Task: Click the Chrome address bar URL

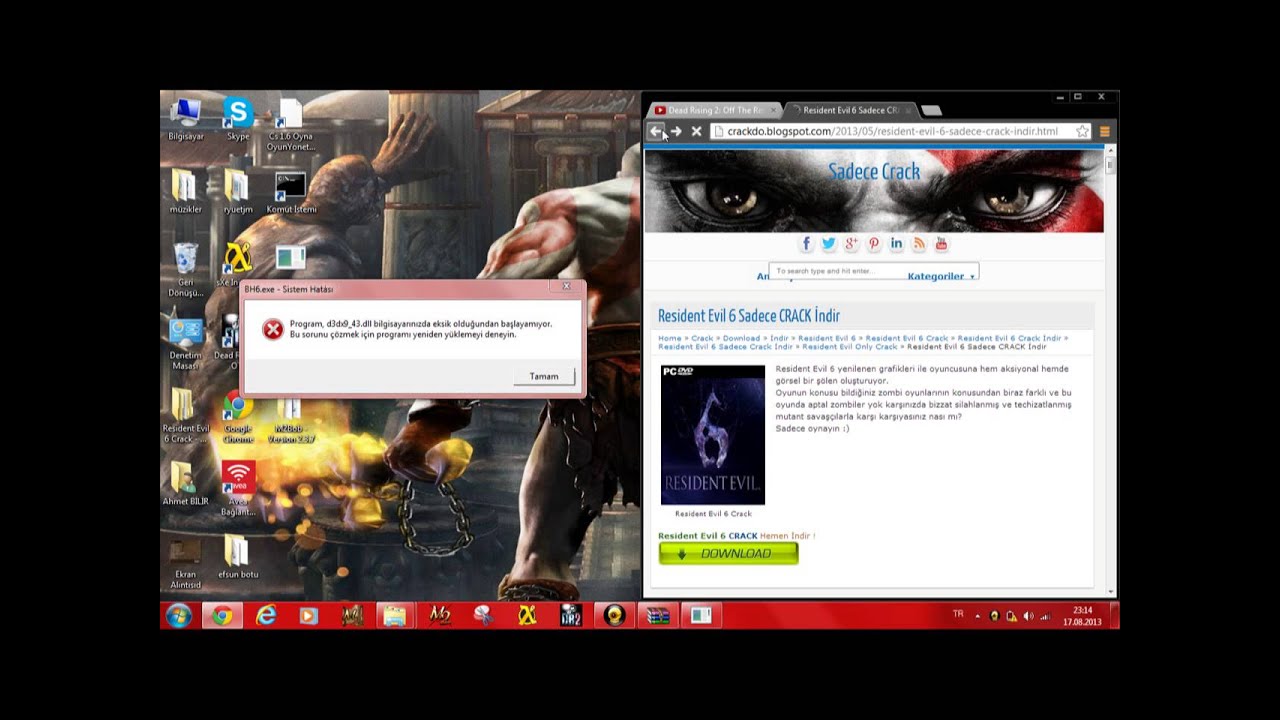Action: click(x=892, y=131)
